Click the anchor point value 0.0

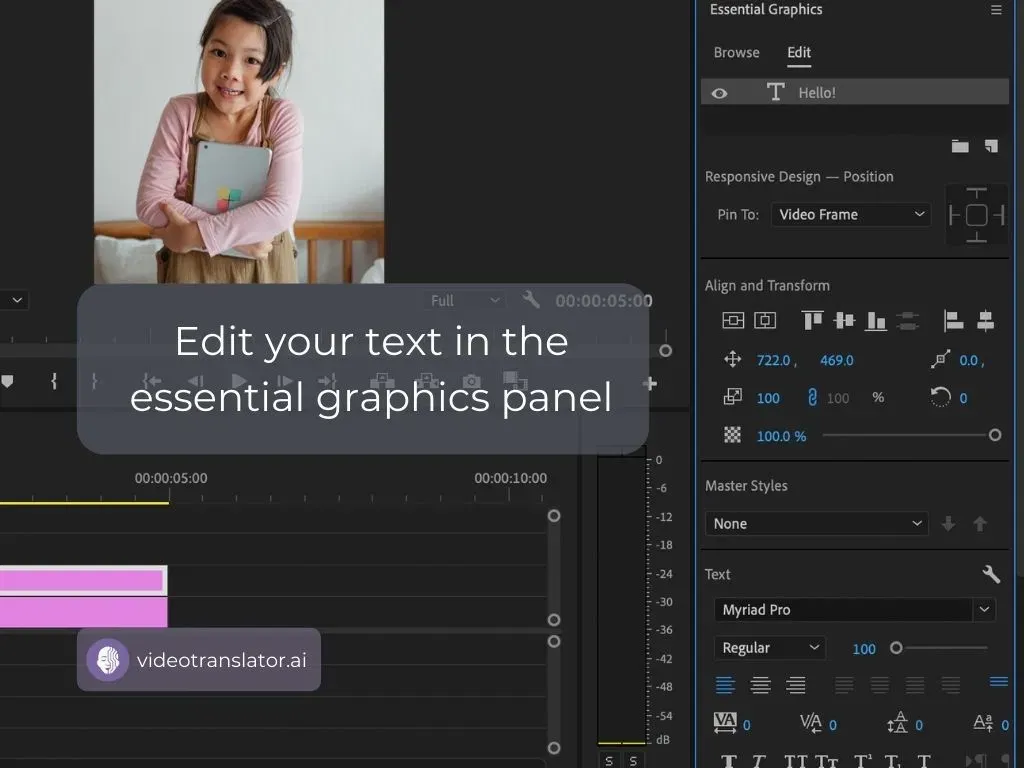click(x=968, y=360)
